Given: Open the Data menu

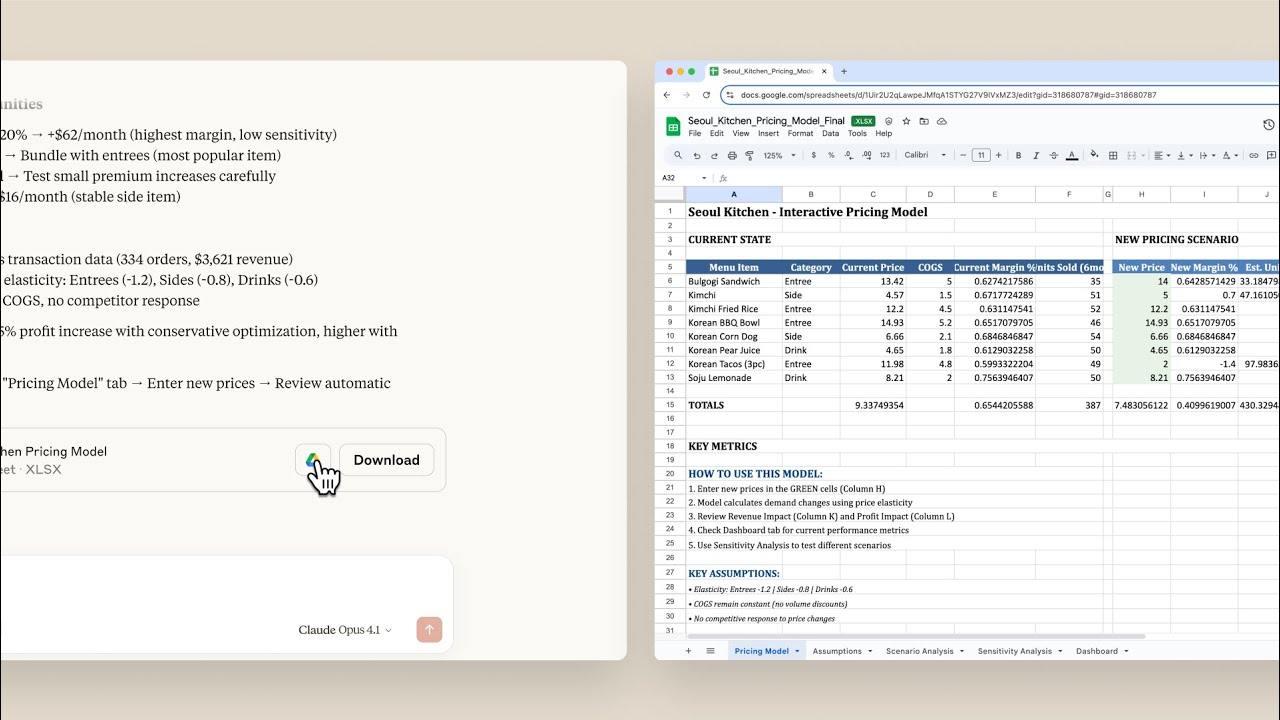Looking at the screenshot, I should click(830, 133).
